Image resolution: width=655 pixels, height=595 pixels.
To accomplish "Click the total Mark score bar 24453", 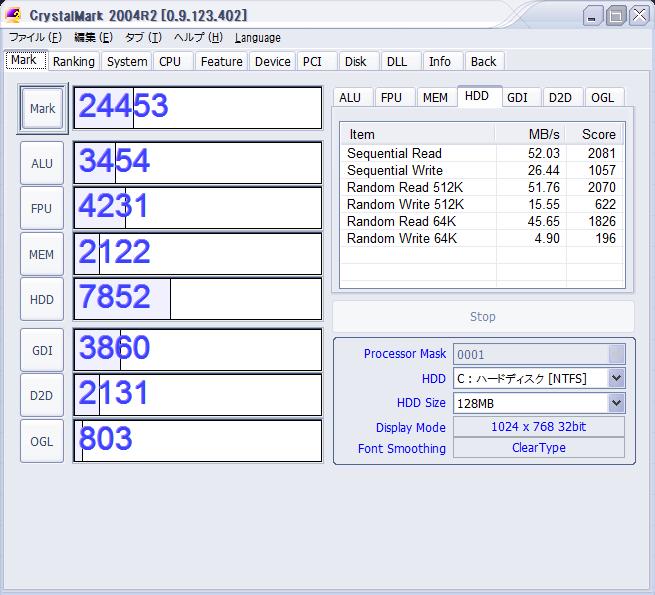I will tap(198, 108).
